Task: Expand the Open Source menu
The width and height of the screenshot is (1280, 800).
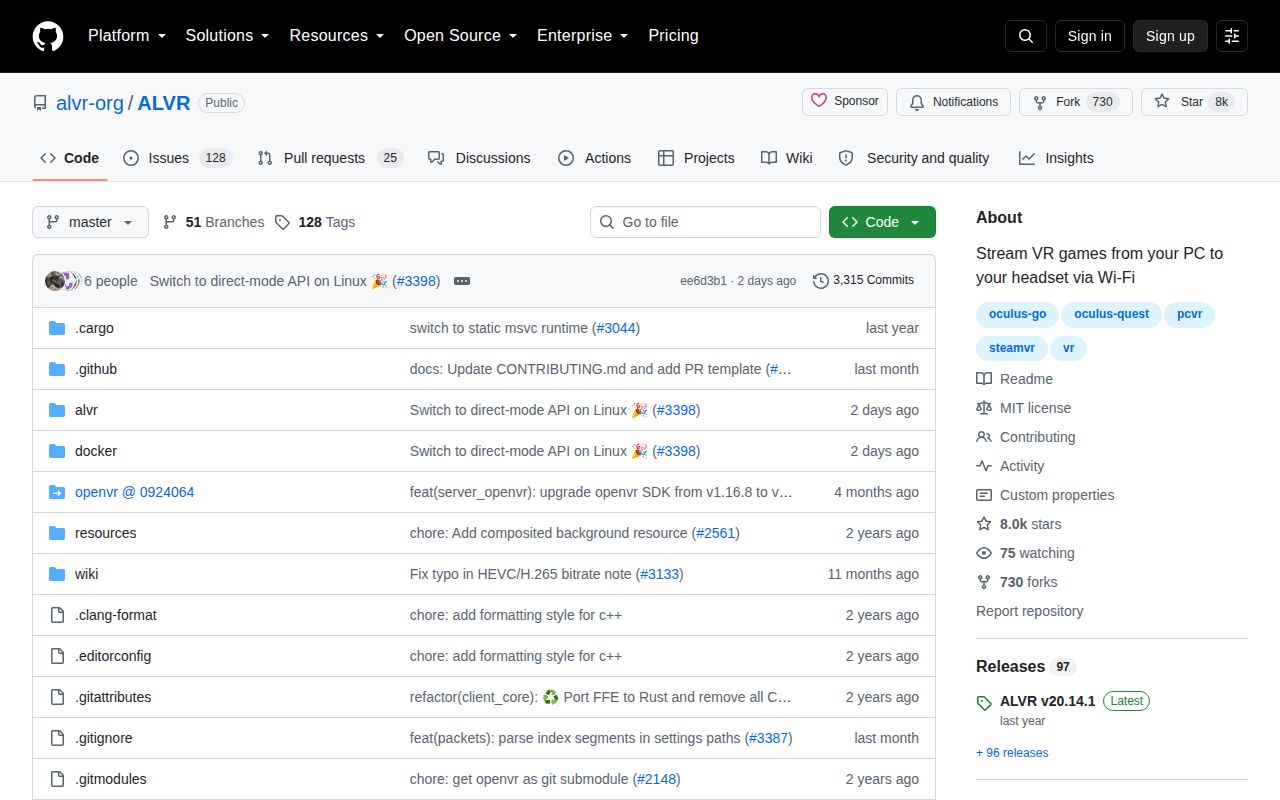Action: [x=461, y=36]
